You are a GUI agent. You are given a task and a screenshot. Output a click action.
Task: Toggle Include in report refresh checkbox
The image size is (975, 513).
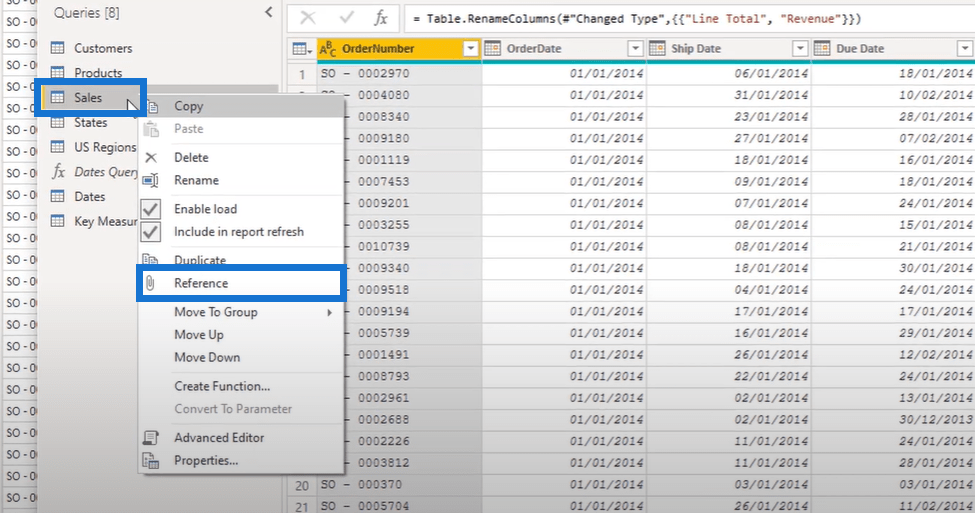tap(150, 232)
